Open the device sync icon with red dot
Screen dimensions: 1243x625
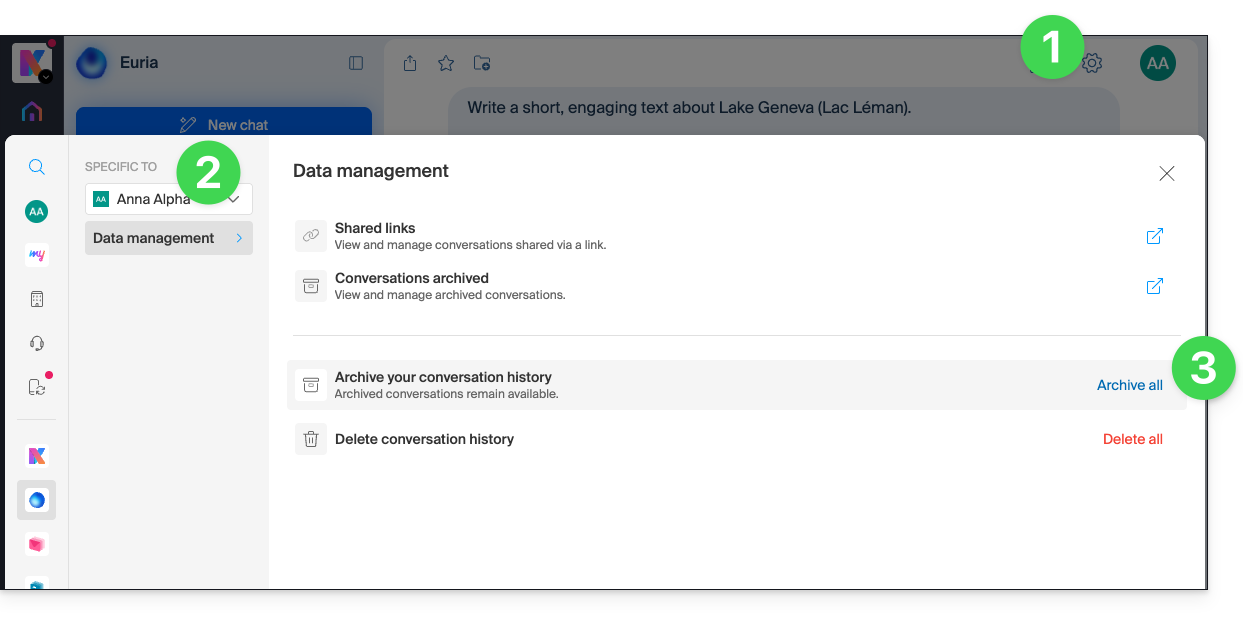(x=36, y=387)
